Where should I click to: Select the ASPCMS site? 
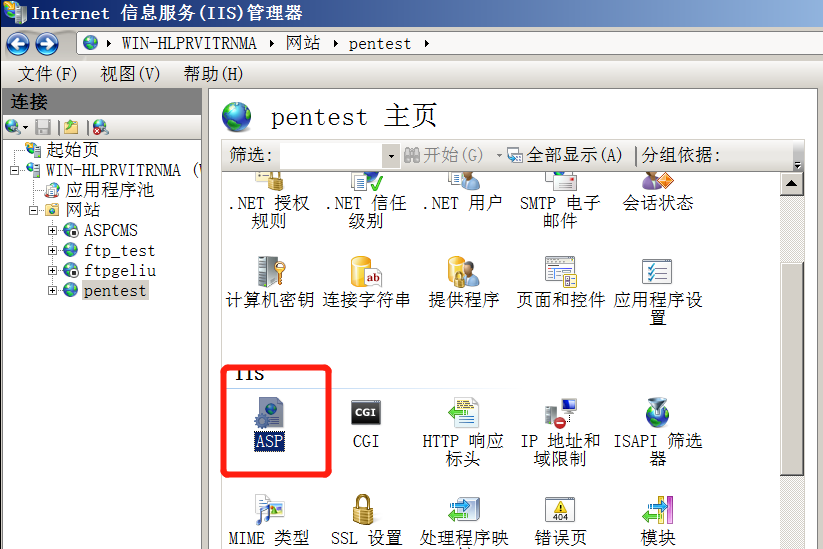pos(111,230)
